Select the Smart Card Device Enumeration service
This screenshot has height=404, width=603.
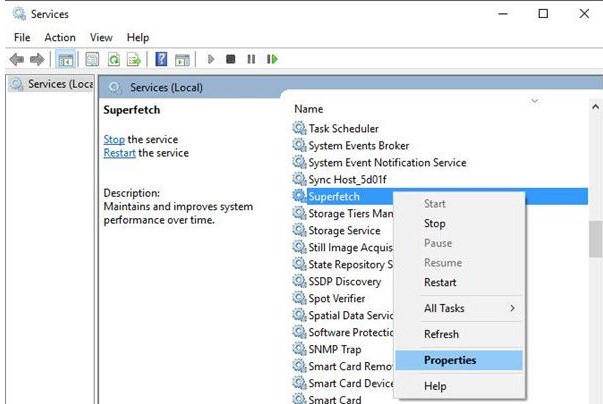tap(350, 383)
